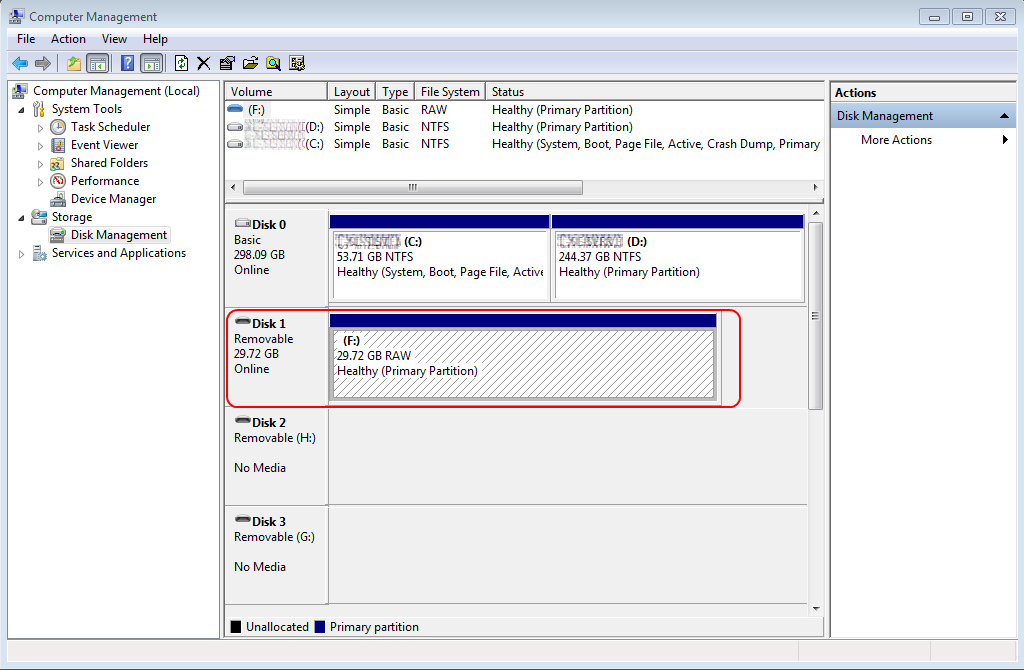Click the Properties toolbar icon
The width and height of the screenshot is (1024, 670).
(227, 63)
